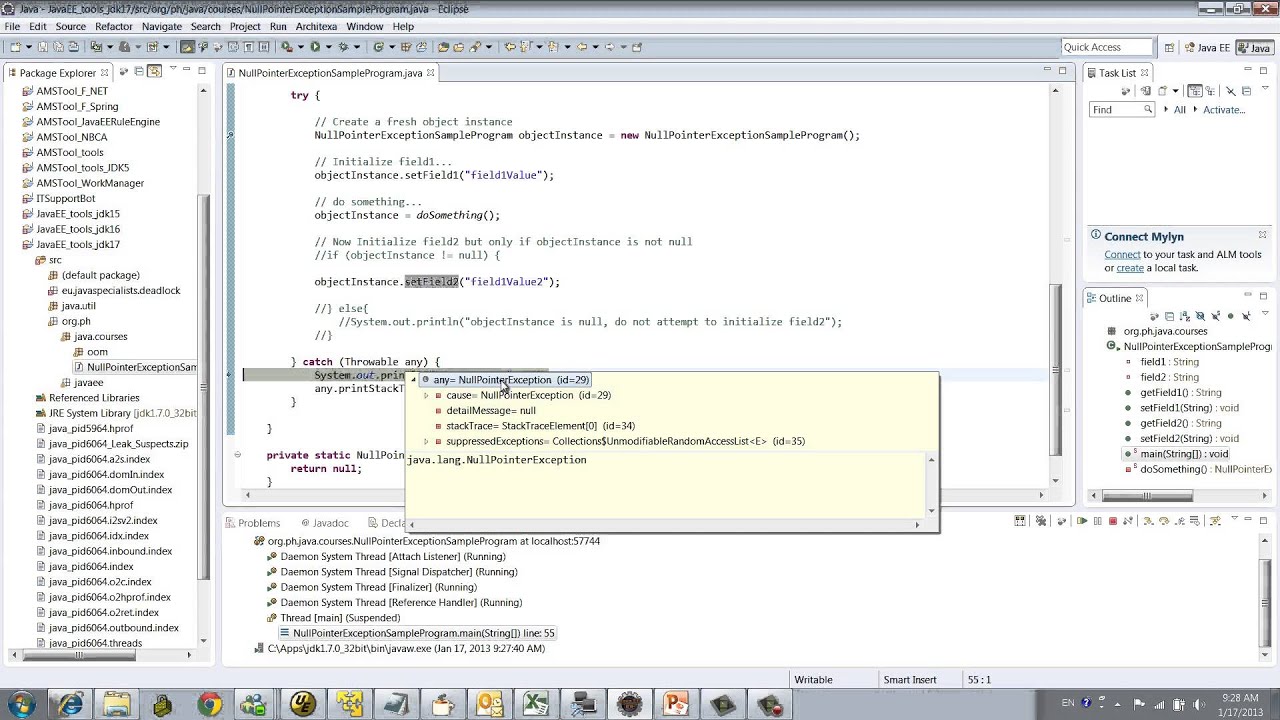Save the file using the toolbar Save icon

click(42, 46)
